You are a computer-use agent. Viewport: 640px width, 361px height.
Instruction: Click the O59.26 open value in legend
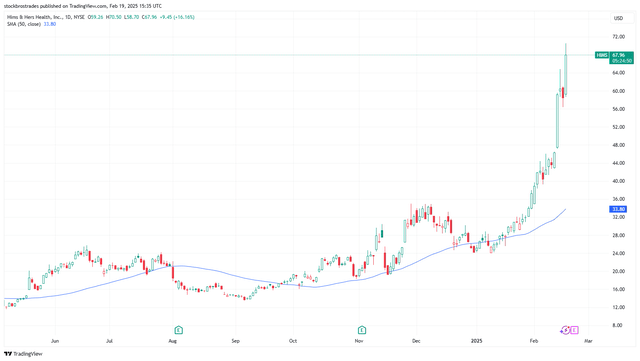tap(96, 17)
